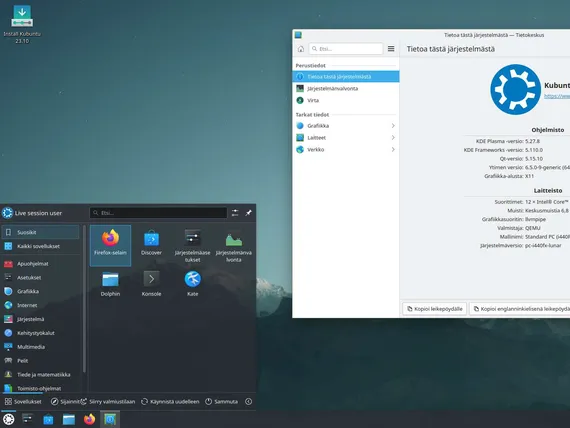Open Firefox-selain from the launcher favorites
570x428 pixels.
pyautogui.click(x=110, y=245)
